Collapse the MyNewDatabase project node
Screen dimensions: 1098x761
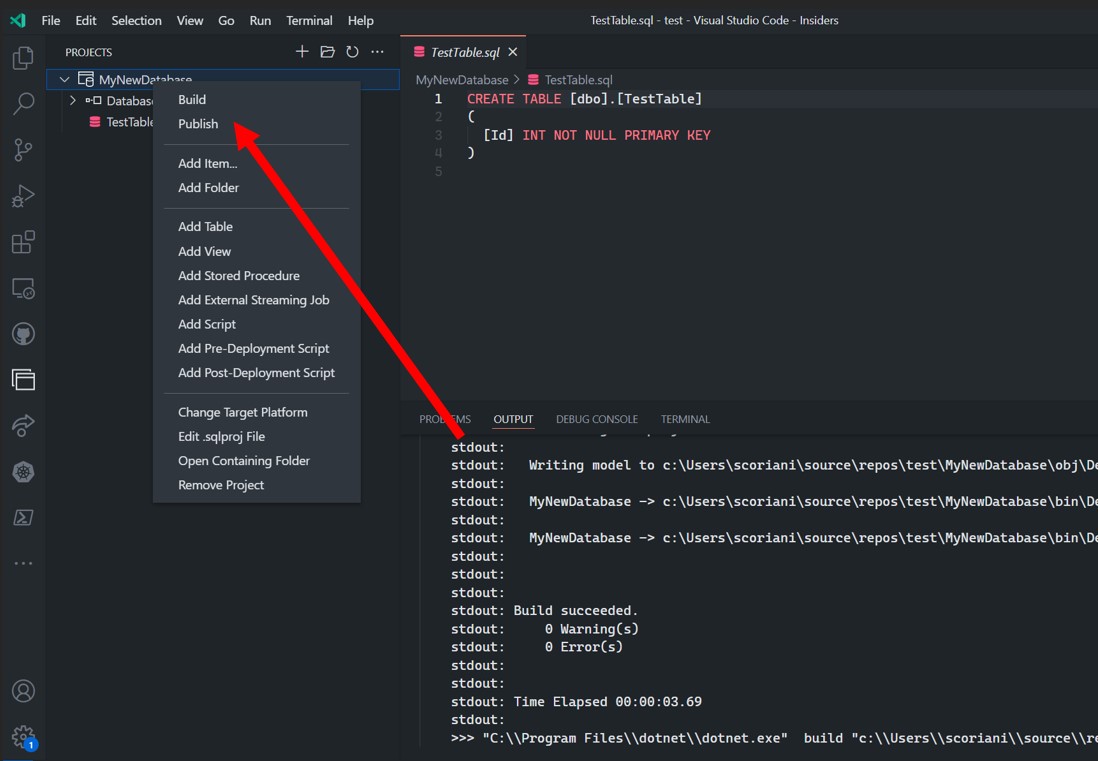65,80
